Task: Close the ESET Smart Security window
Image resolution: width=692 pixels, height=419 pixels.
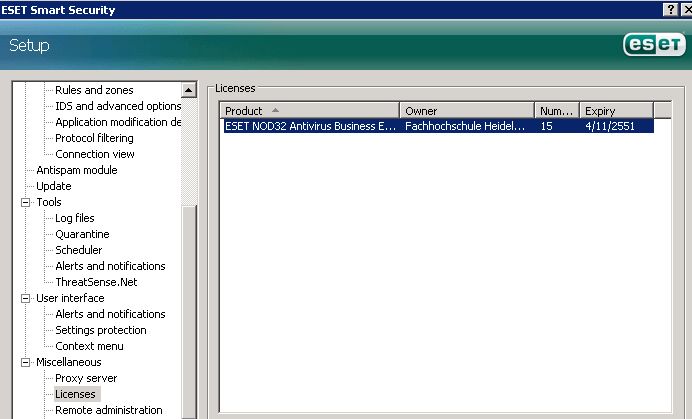Action: [687, 10]
